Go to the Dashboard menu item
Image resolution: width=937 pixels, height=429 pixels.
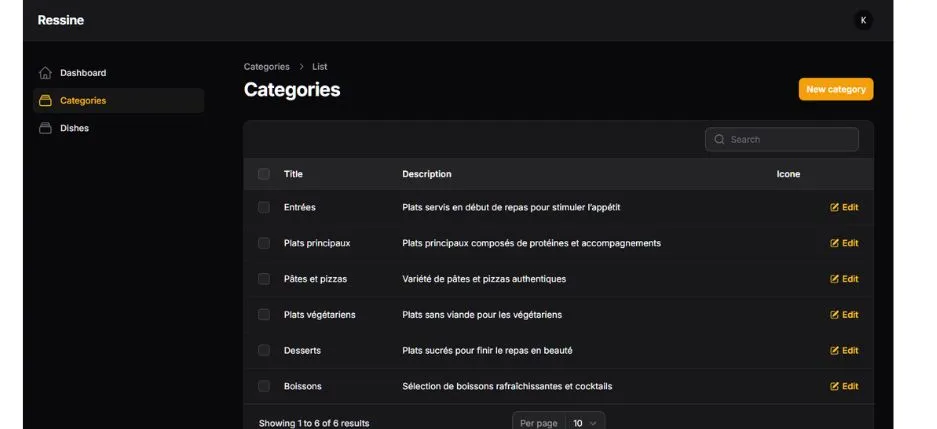click(82, 73)
